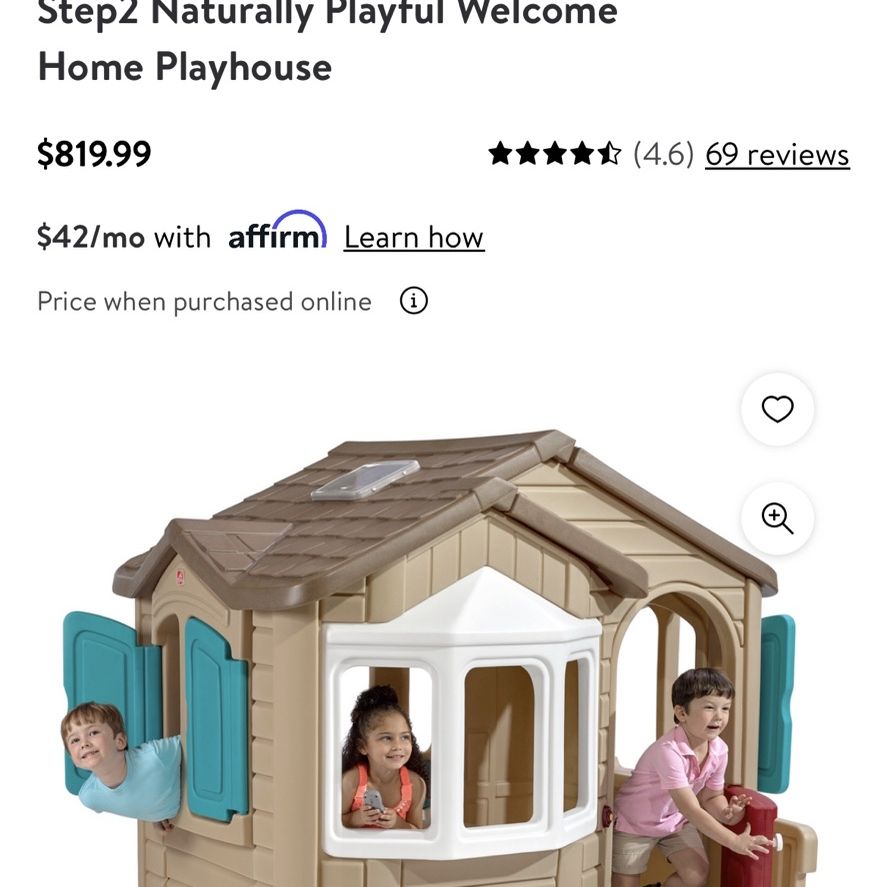Screen dimensions: 887x887
Task: Click the Affirm logo
Action: (x=277, y=230)
